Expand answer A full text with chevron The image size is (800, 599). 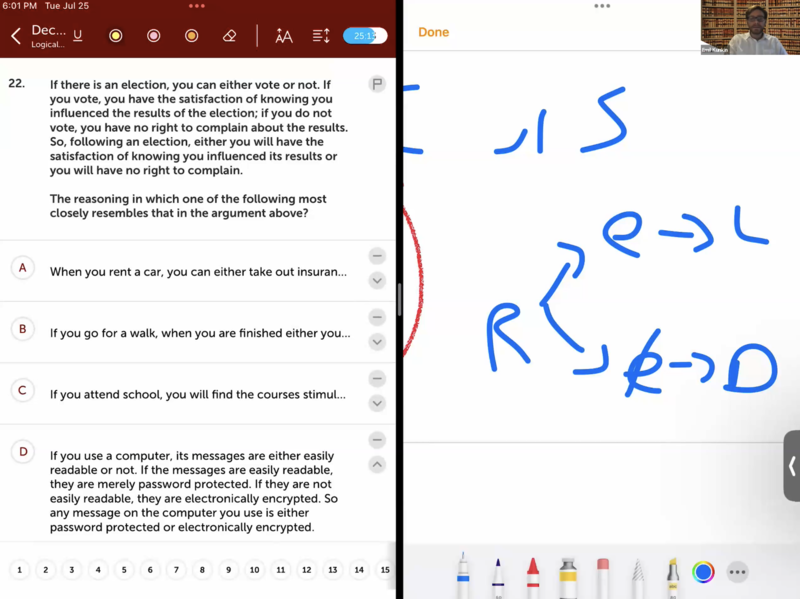[x=377, y=281]
